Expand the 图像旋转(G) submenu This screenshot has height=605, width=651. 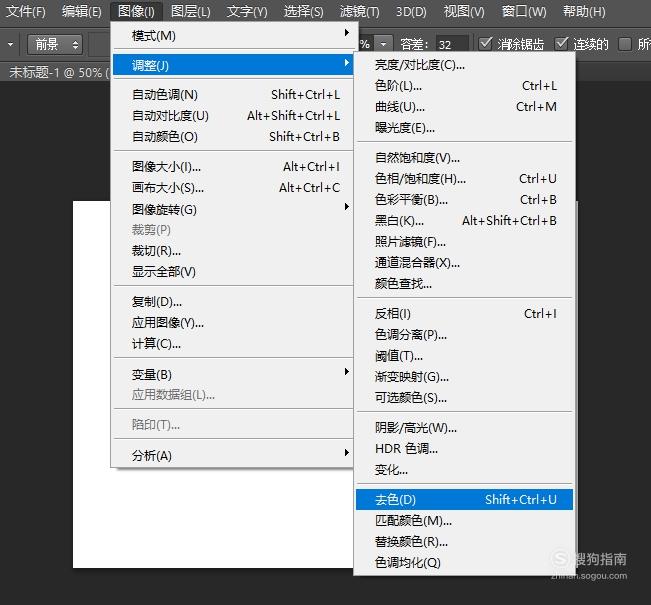(233, 209)
